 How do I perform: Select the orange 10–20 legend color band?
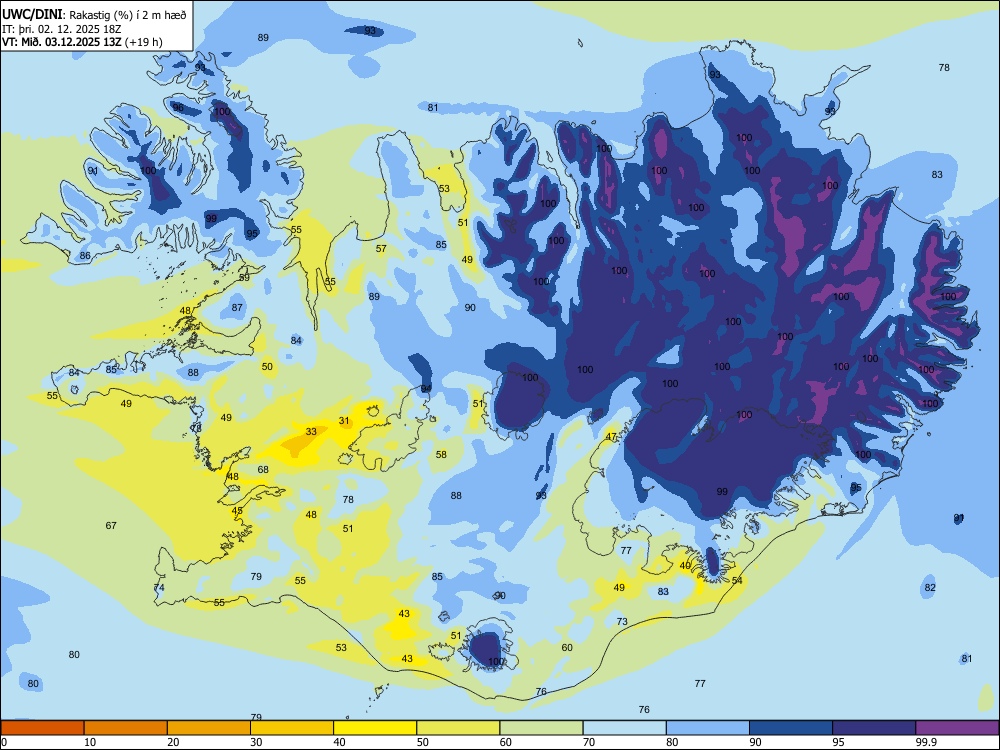pyautogui.click(x=126, y=728)
